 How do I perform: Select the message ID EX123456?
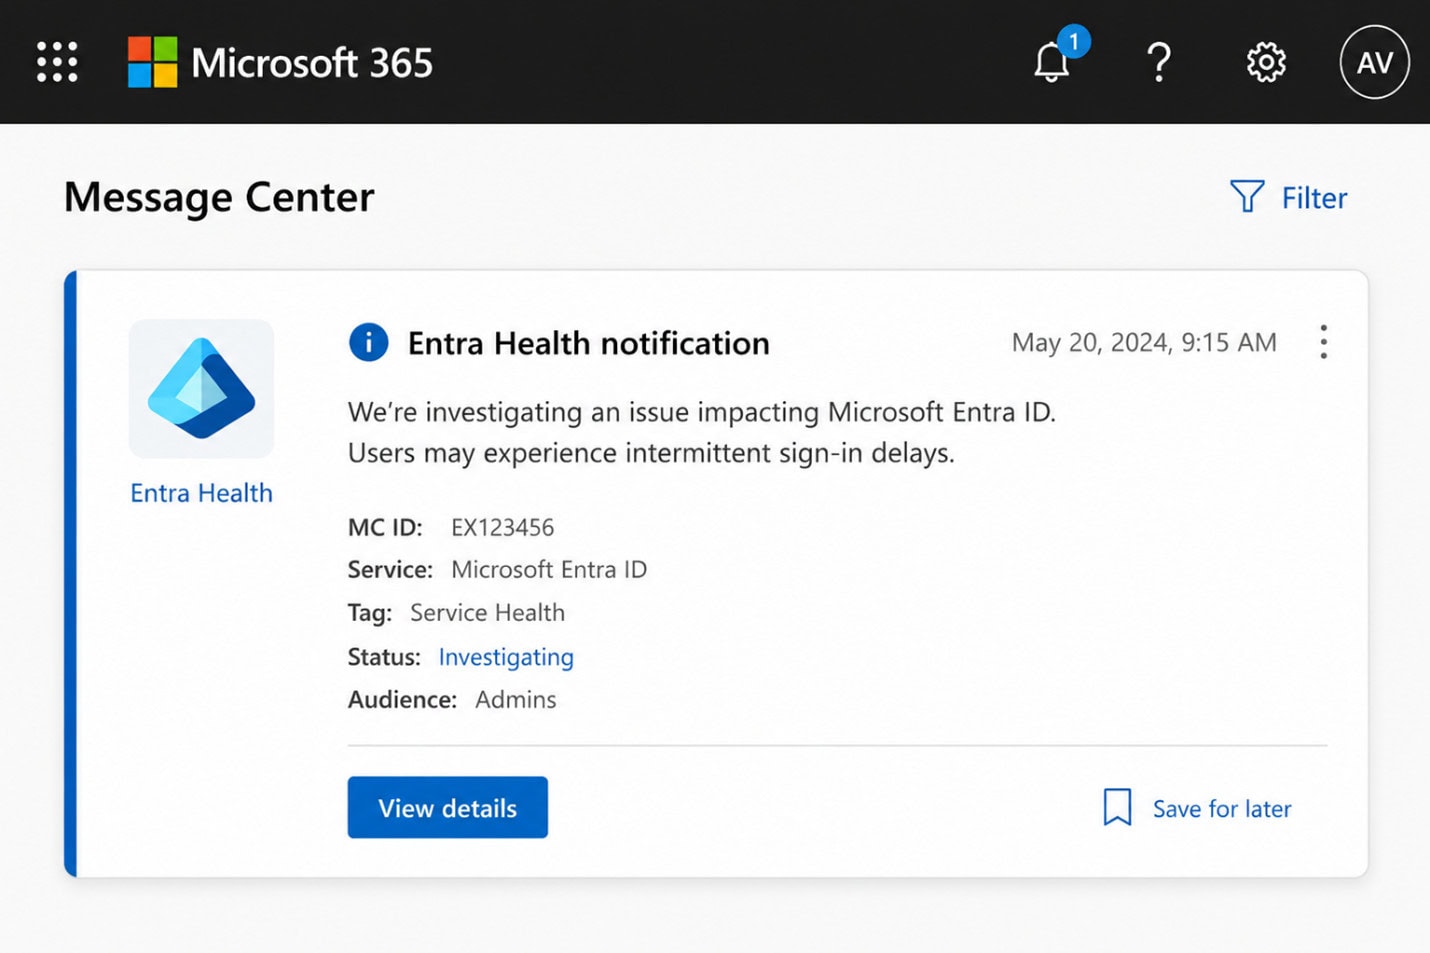coord(502,527)
